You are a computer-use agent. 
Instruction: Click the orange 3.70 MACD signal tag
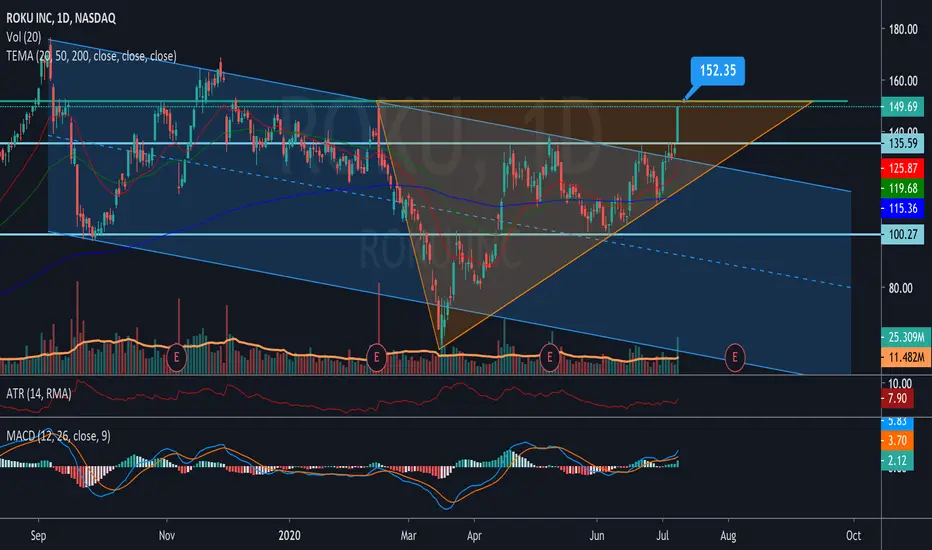click(897, 441)
